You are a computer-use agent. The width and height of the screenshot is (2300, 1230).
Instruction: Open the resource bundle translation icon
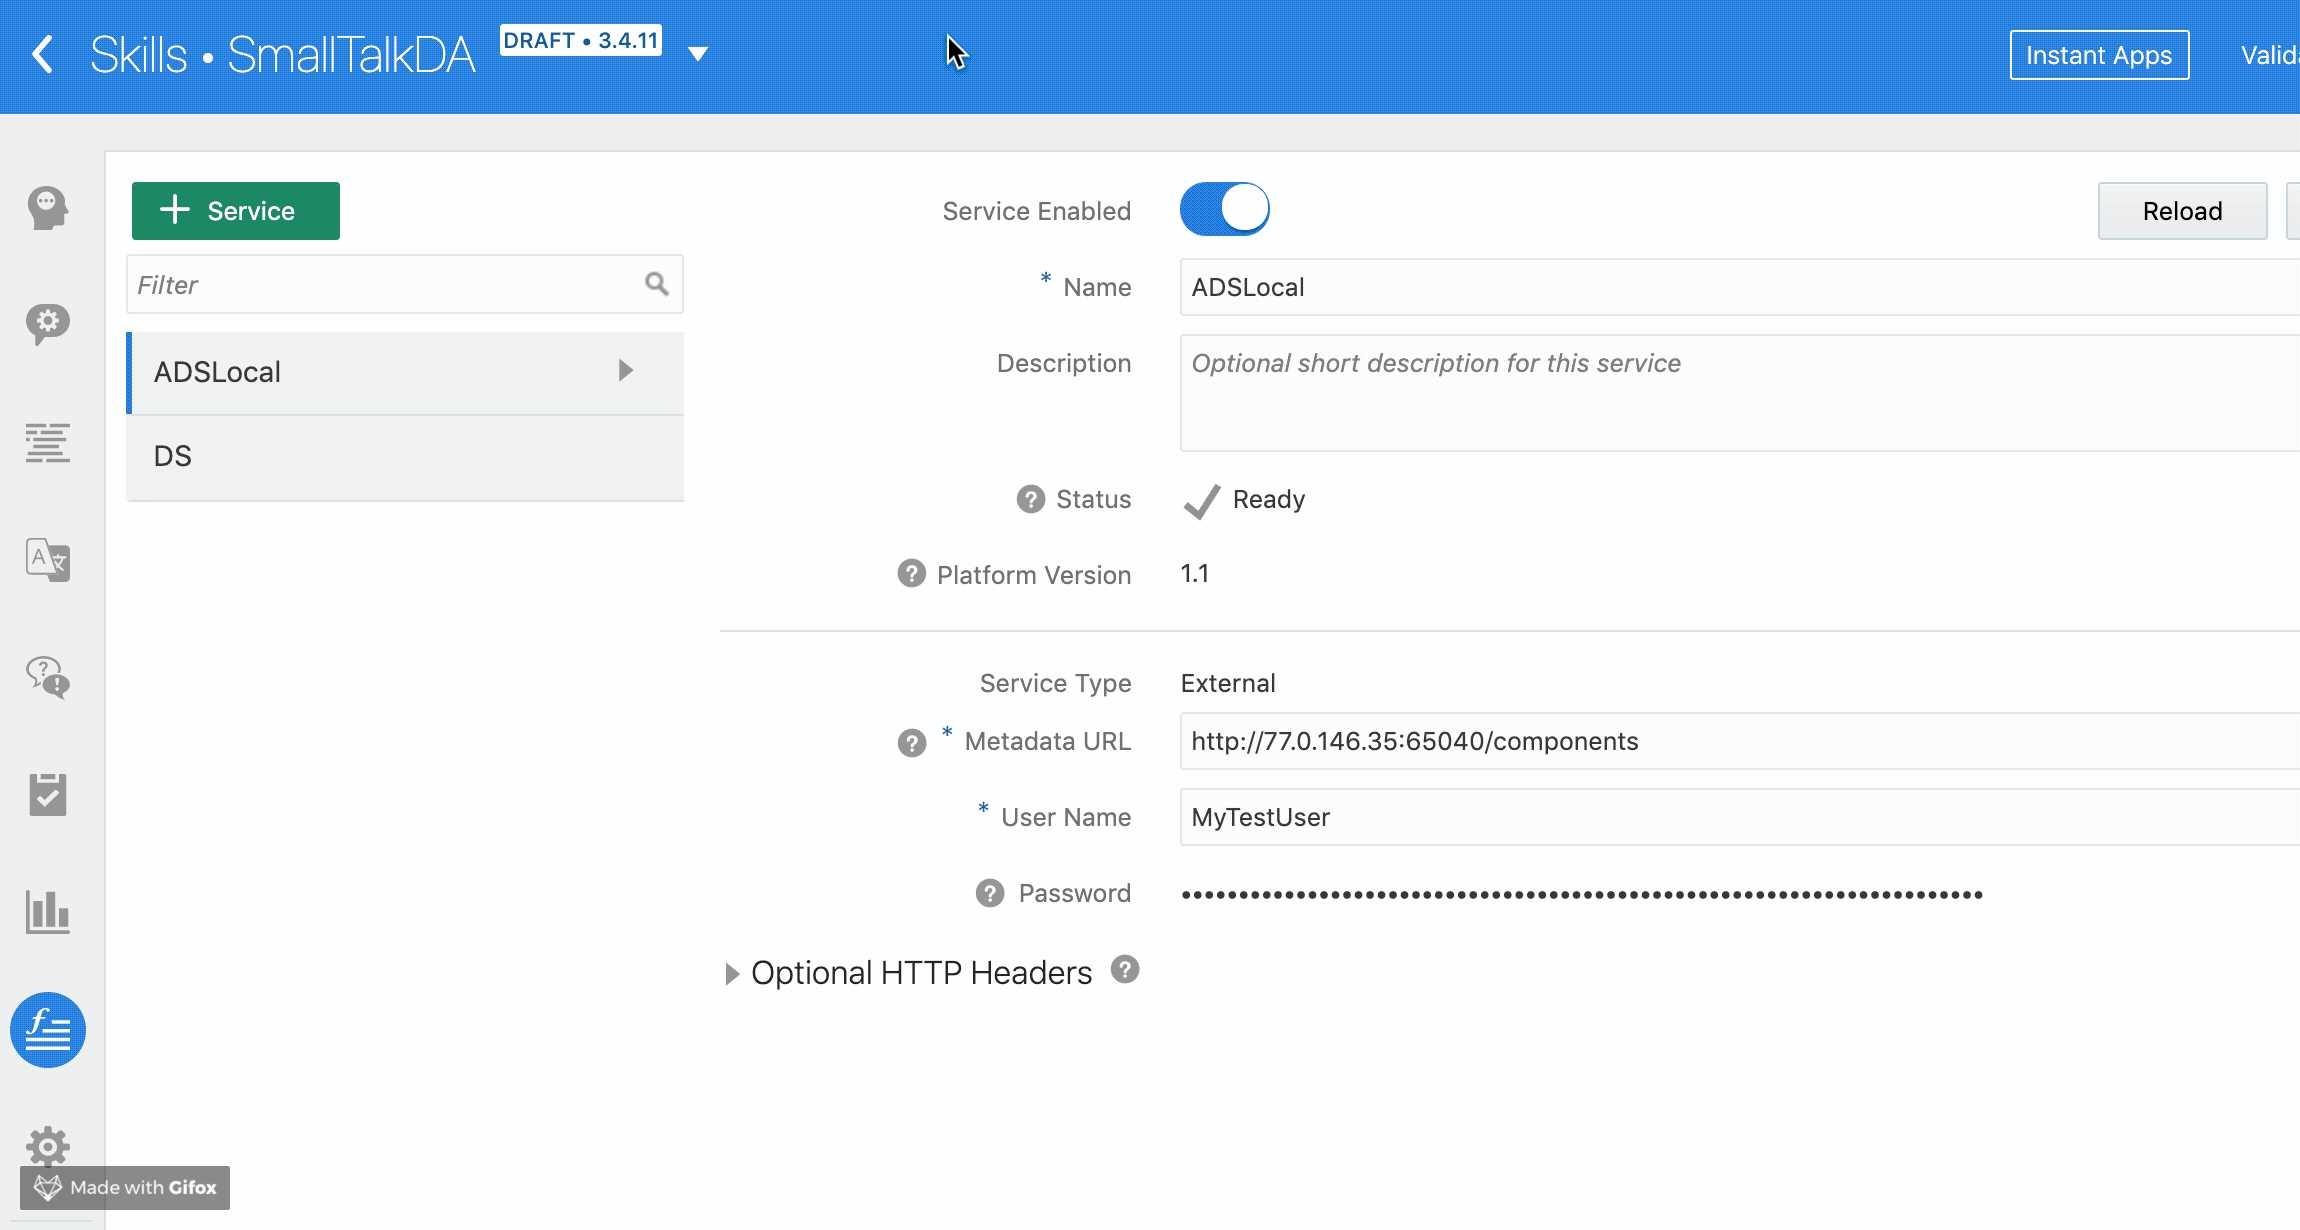point(47,560)
